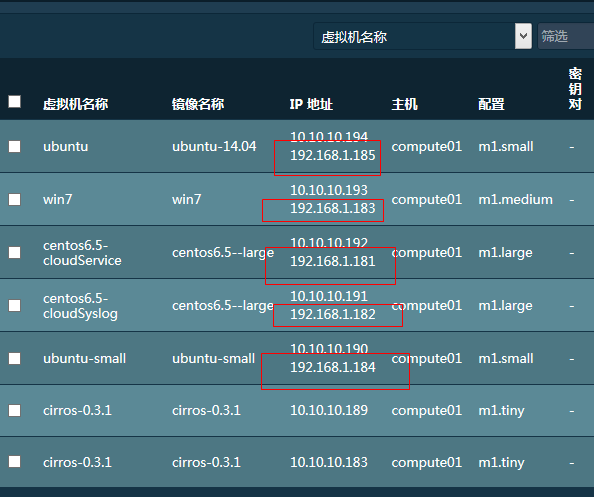The width and height of the screenshot is (594, 497).
Task: Select the win7 virtual machine checkbox
Action: [x=15, y=200]
